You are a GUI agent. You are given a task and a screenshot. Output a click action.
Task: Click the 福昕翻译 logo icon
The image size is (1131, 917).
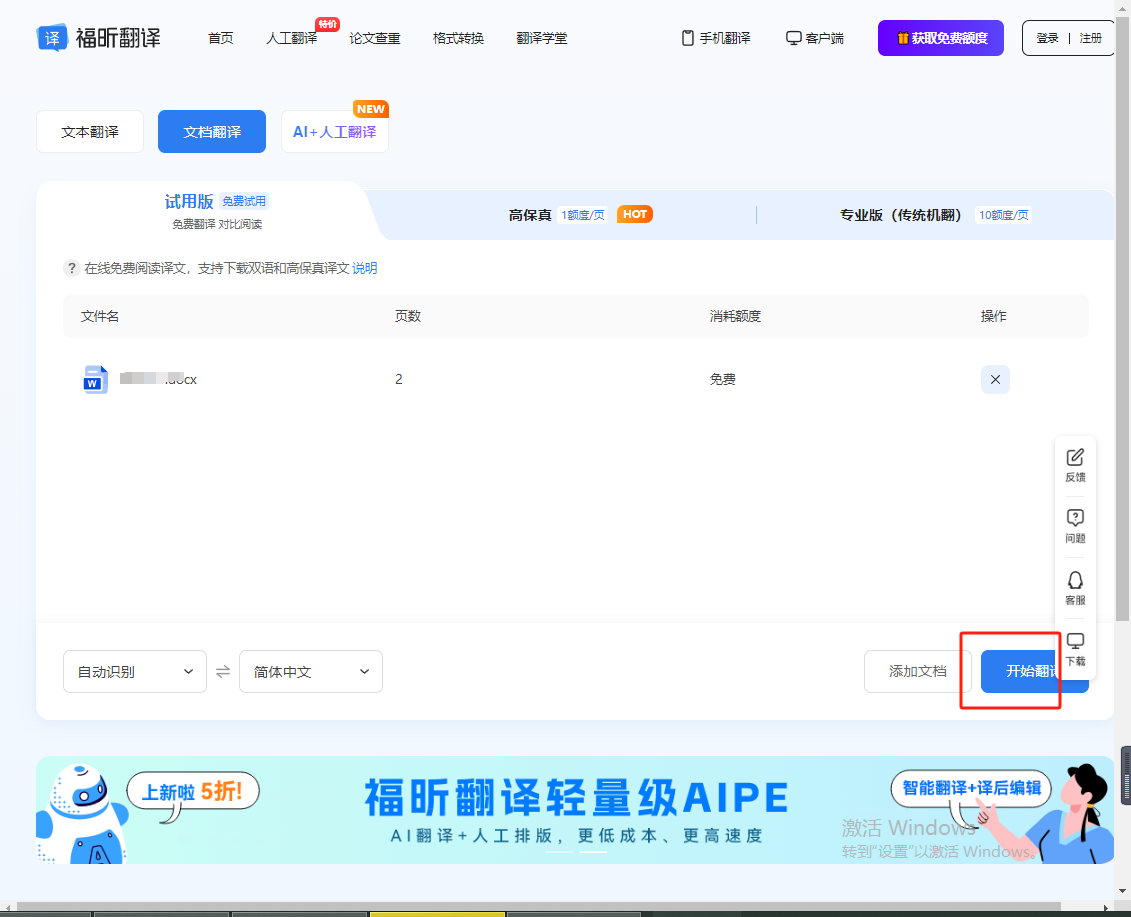52,38
